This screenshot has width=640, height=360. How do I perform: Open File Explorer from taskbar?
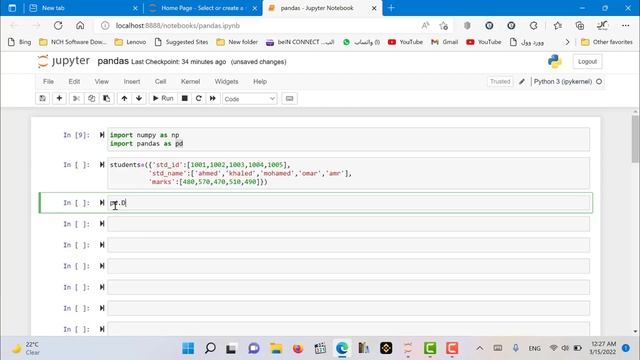pyautogui.click(x=276, y=348)
